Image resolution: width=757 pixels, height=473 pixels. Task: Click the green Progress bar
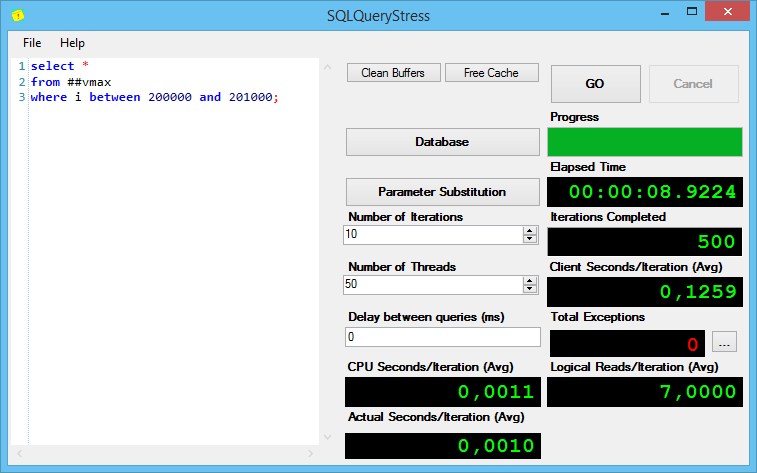pos(645,142)
